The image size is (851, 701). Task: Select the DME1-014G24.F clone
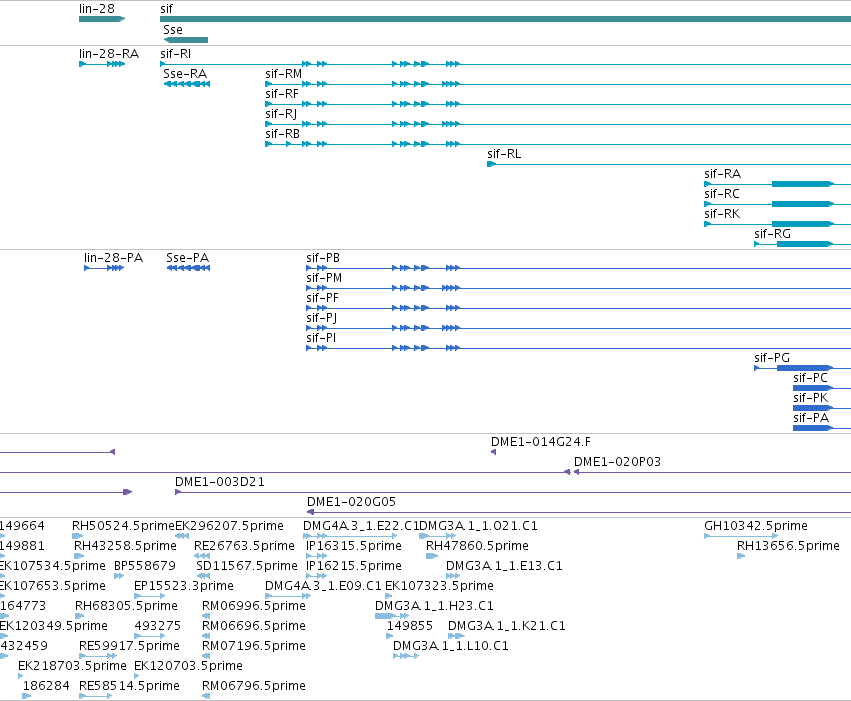(x=493, y=452)
